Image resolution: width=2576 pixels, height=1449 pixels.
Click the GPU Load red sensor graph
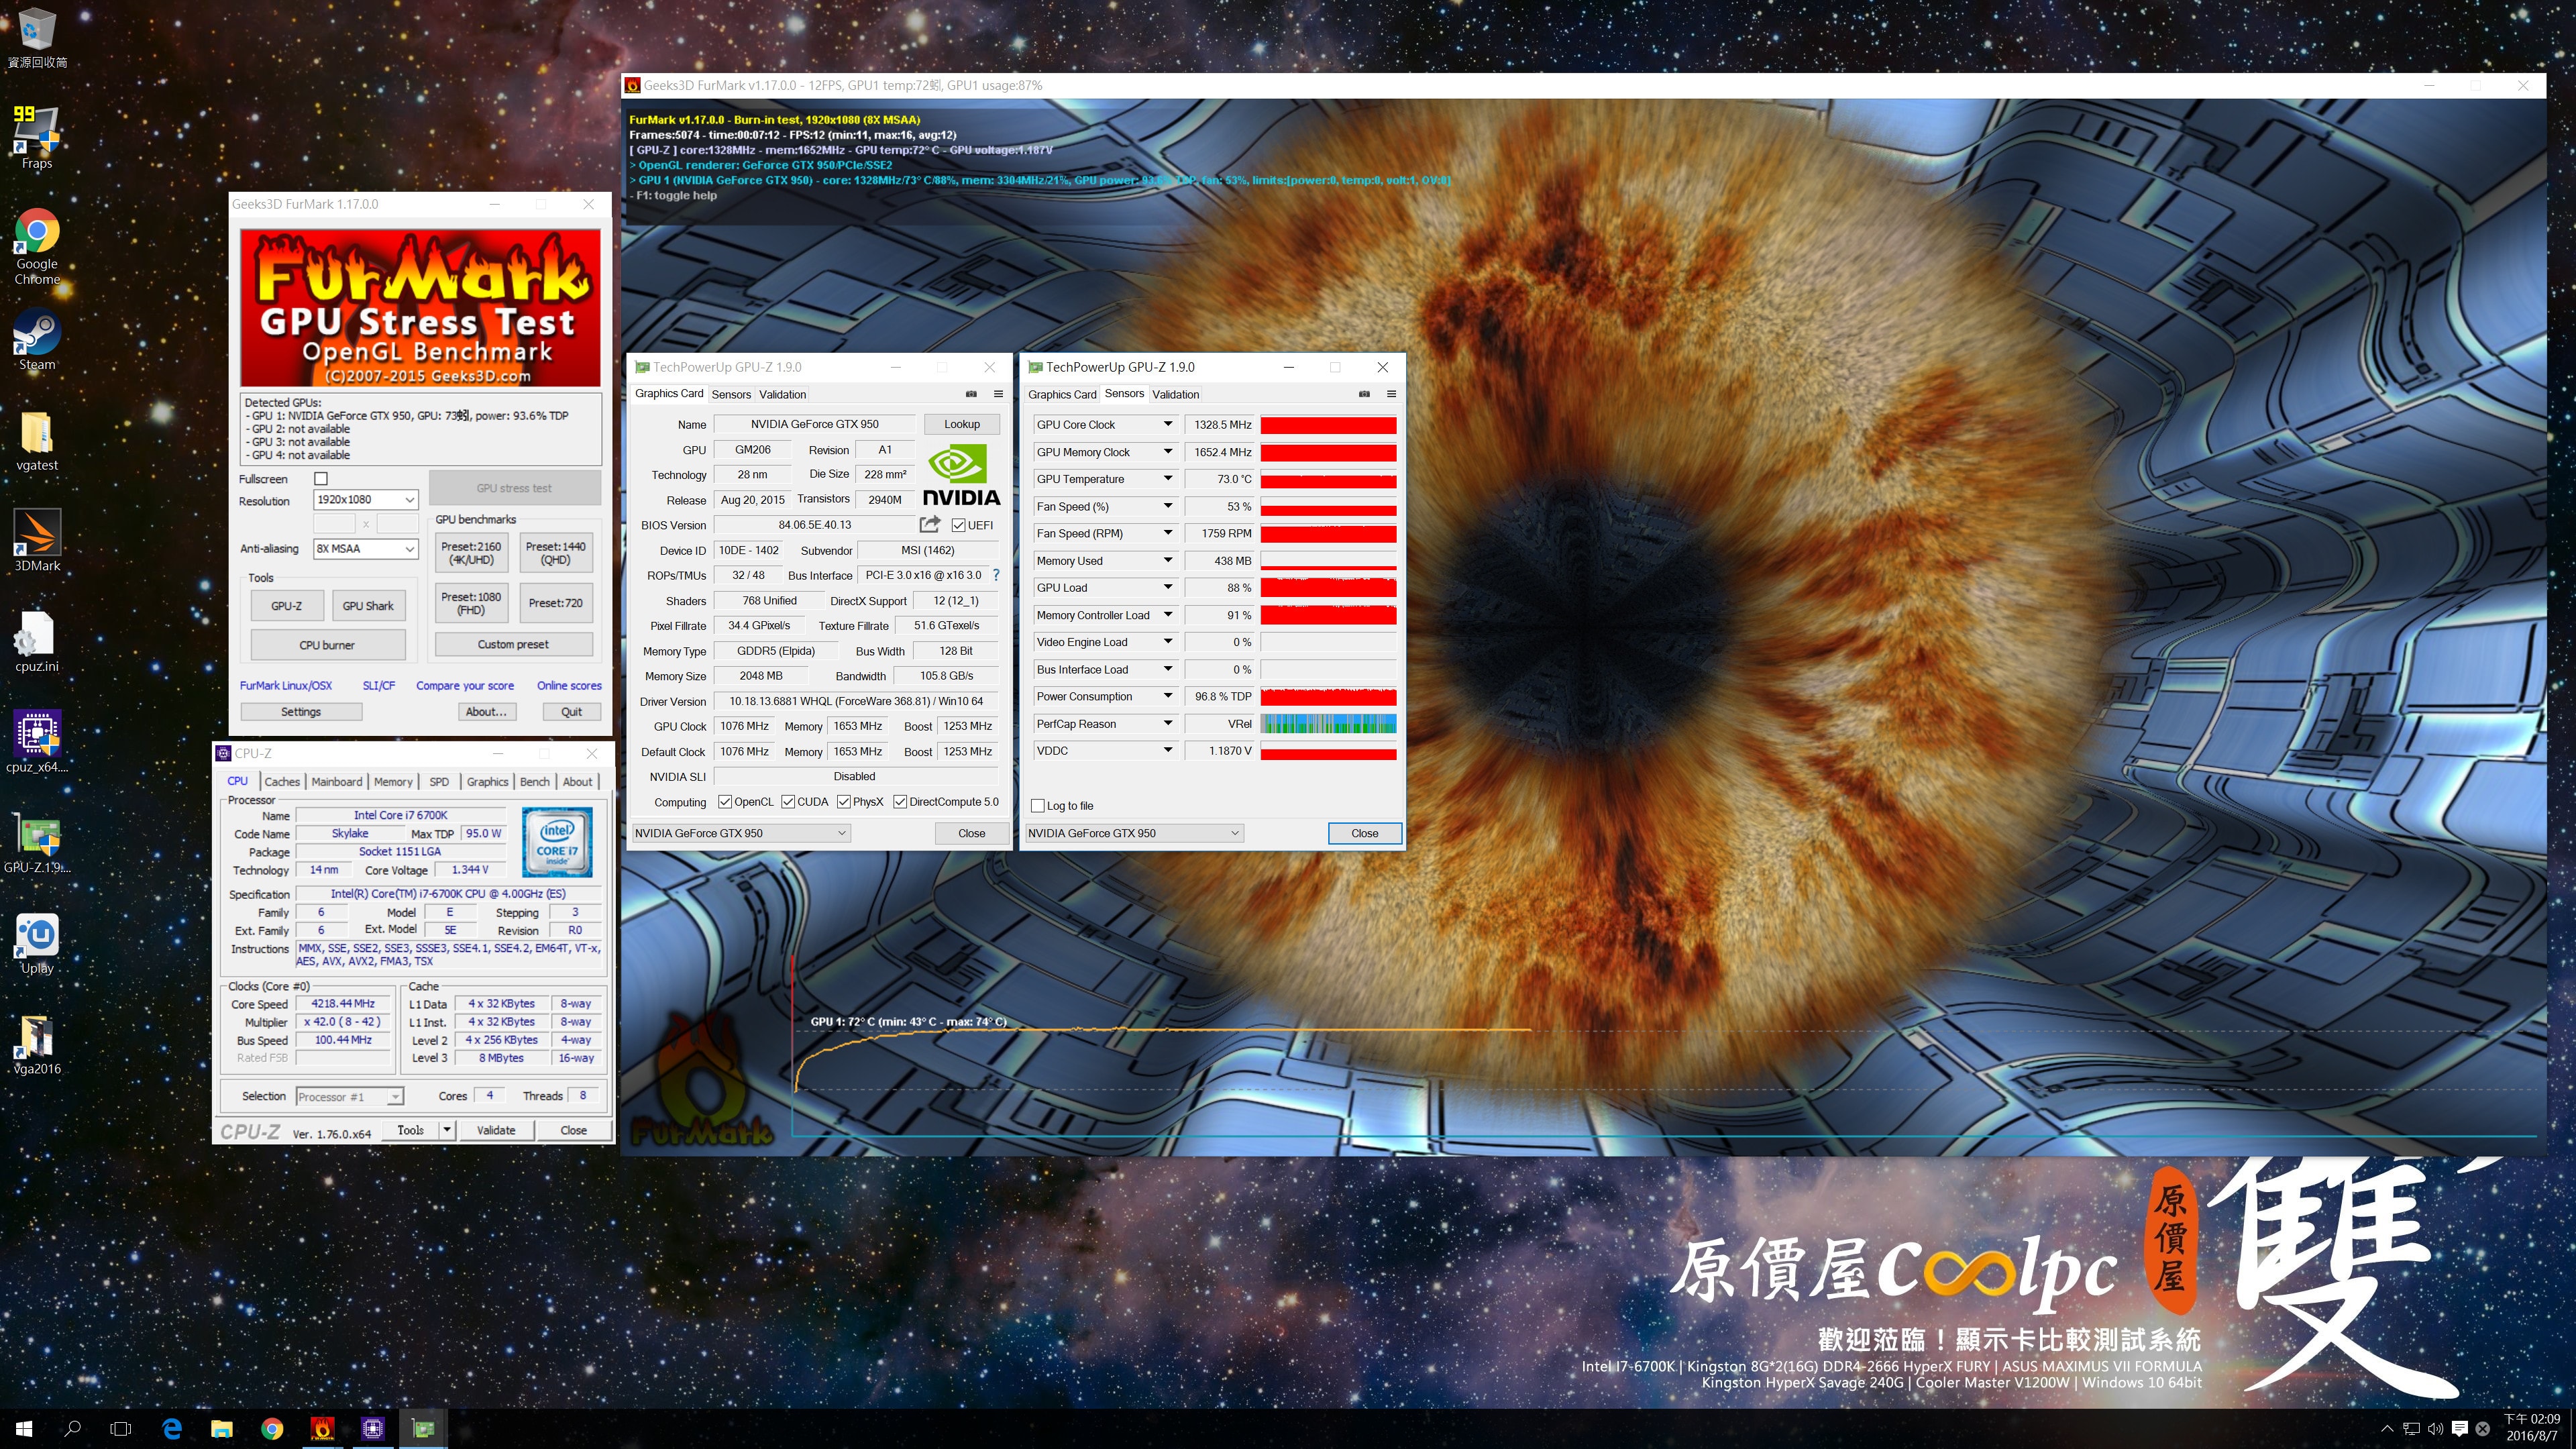point(1328,588)
